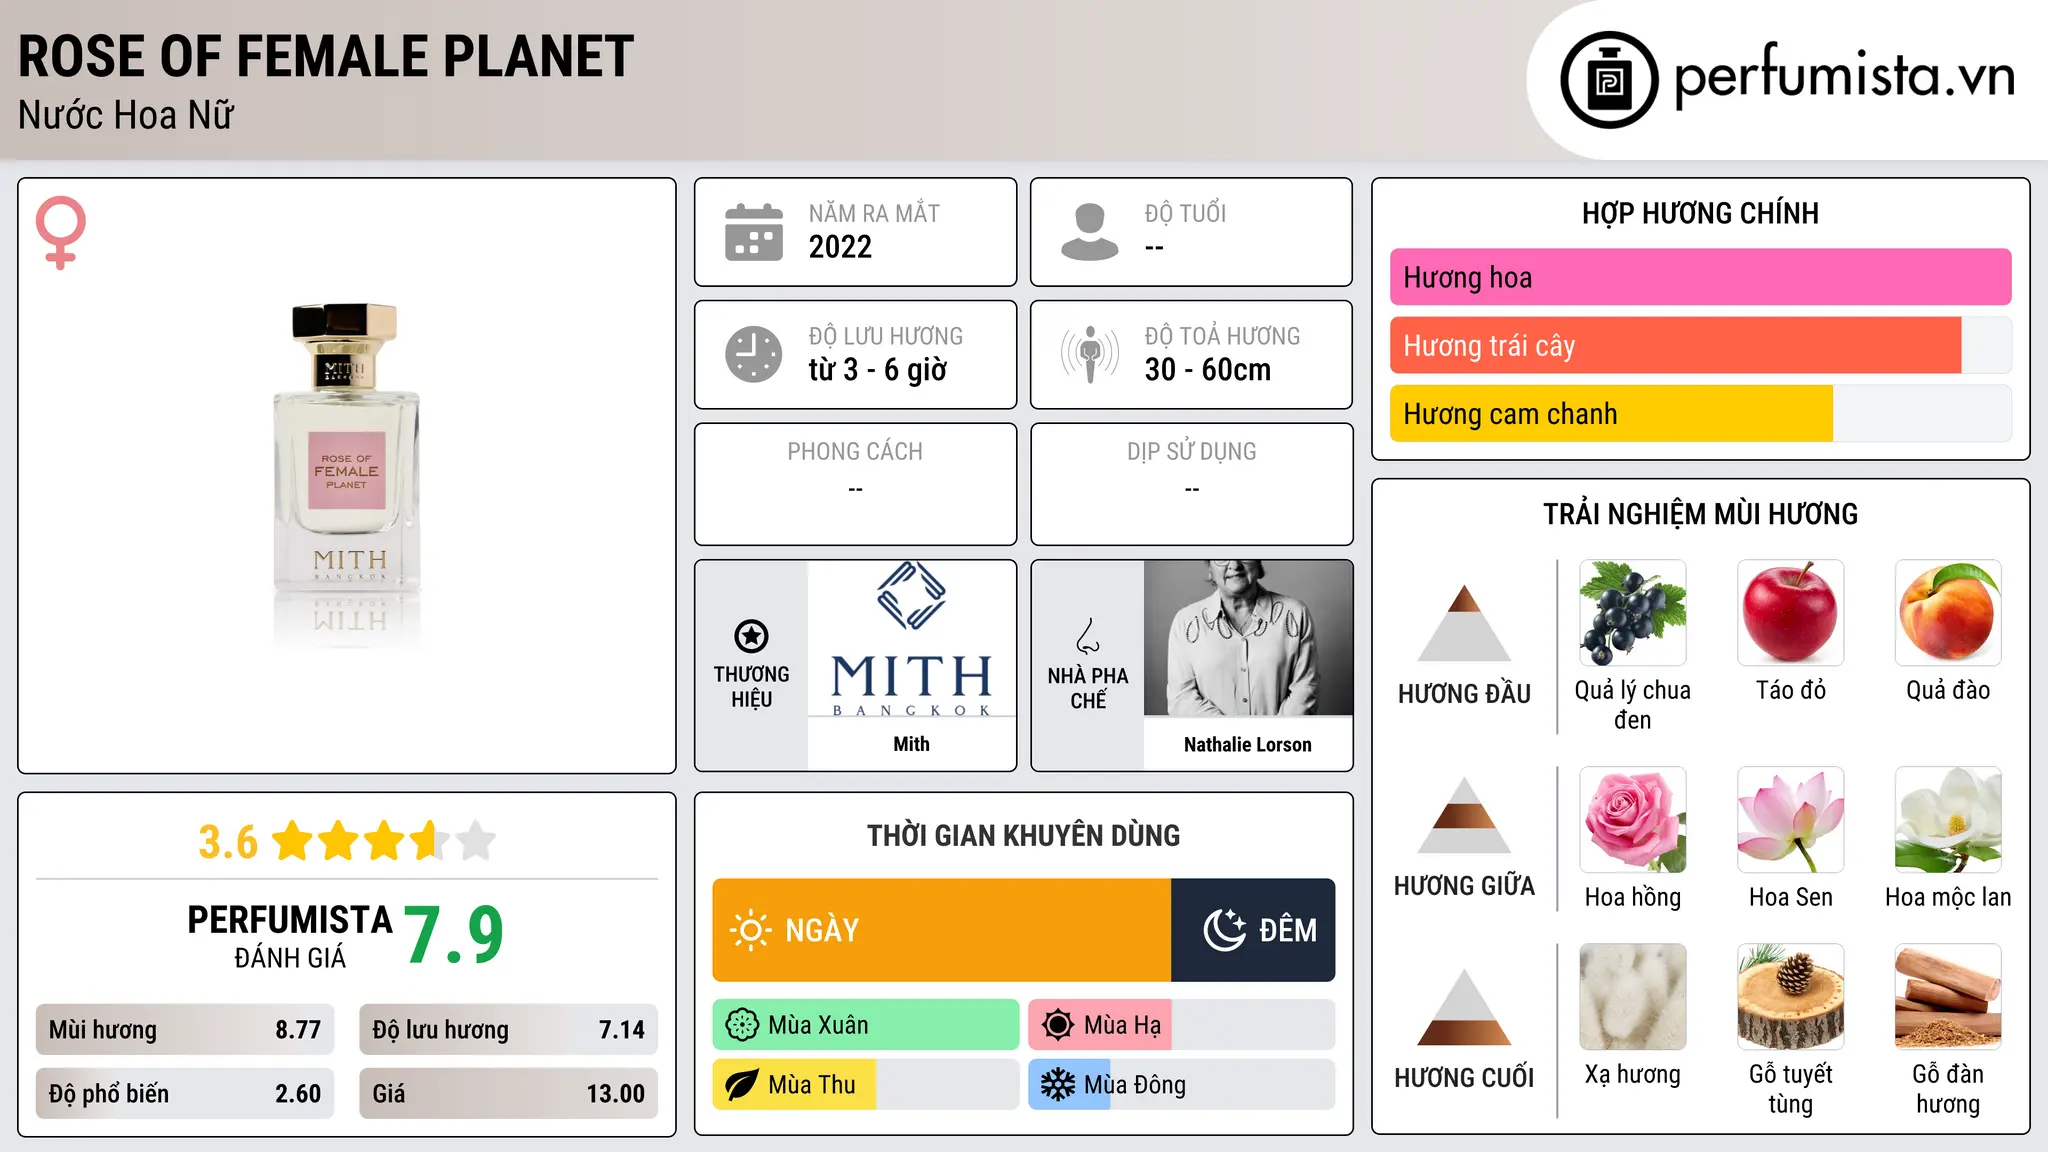Click the sillage icon beside Độ toả hương
Viewport: 2048px width, 1152px height.
click(1090, 354)
